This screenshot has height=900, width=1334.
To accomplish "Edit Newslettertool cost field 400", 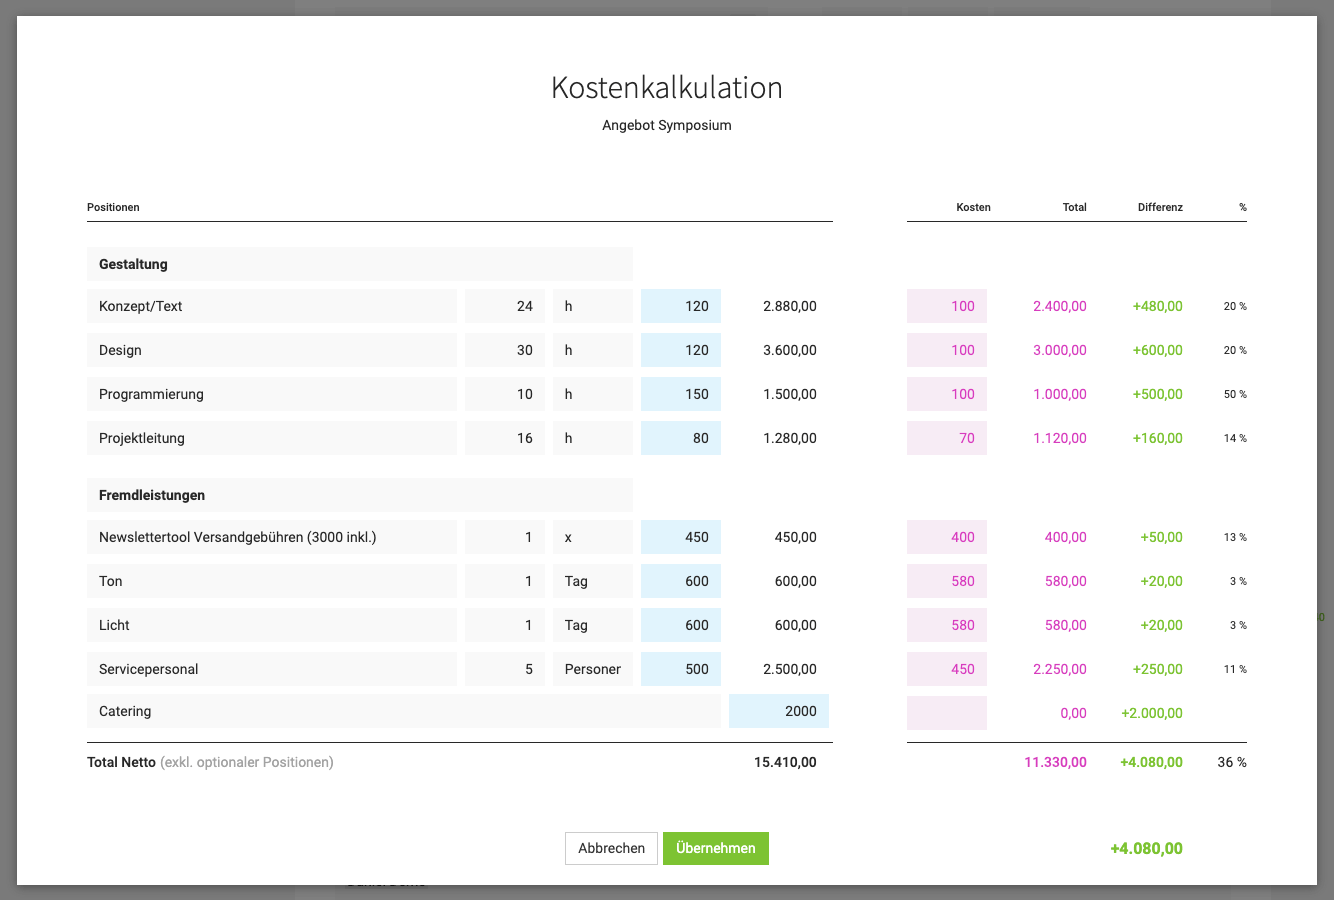I will click(x=947, y=537).
